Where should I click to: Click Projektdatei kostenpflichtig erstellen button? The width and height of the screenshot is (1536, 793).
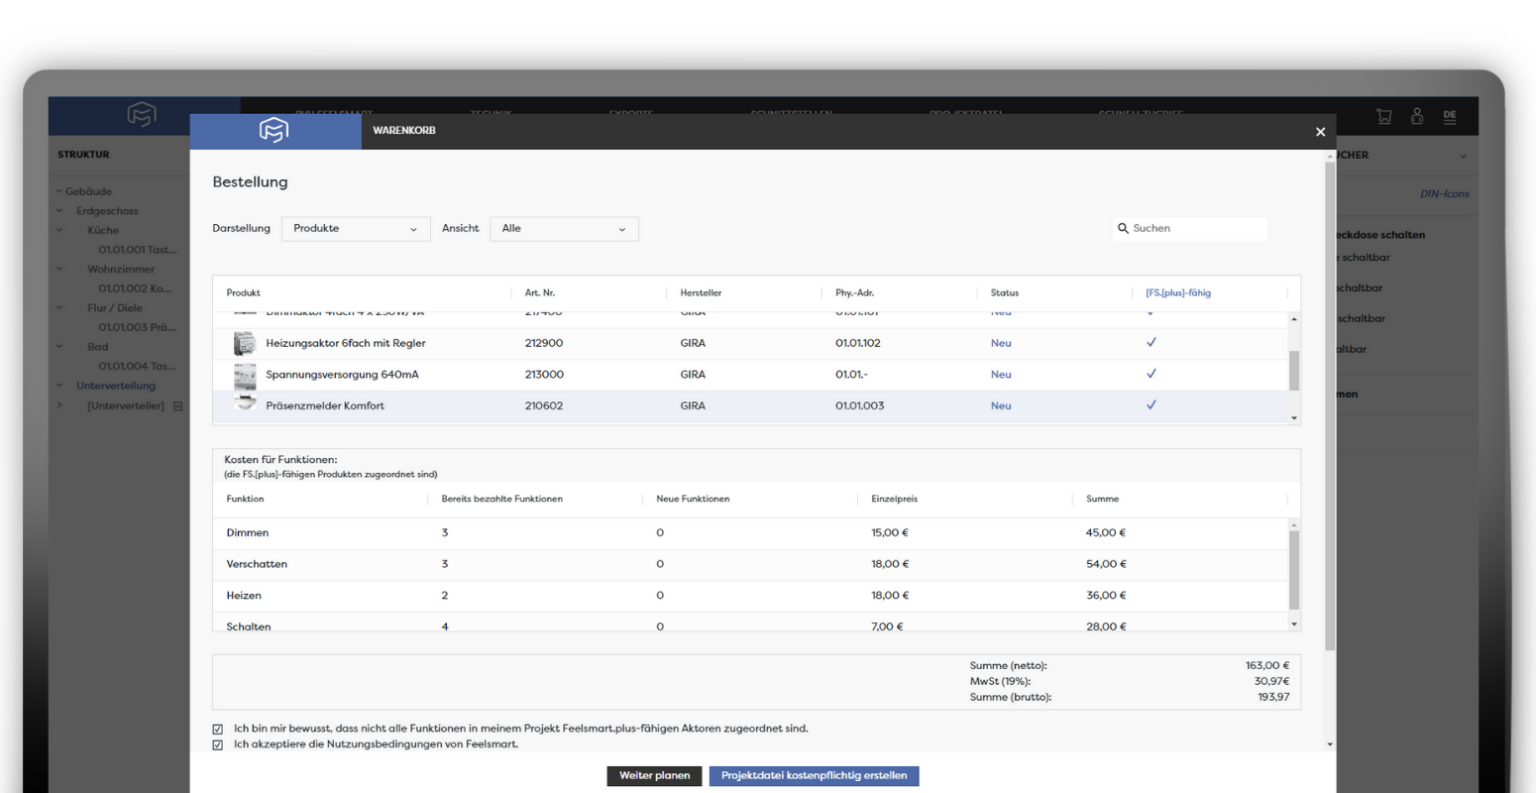[x=814, y=776]
